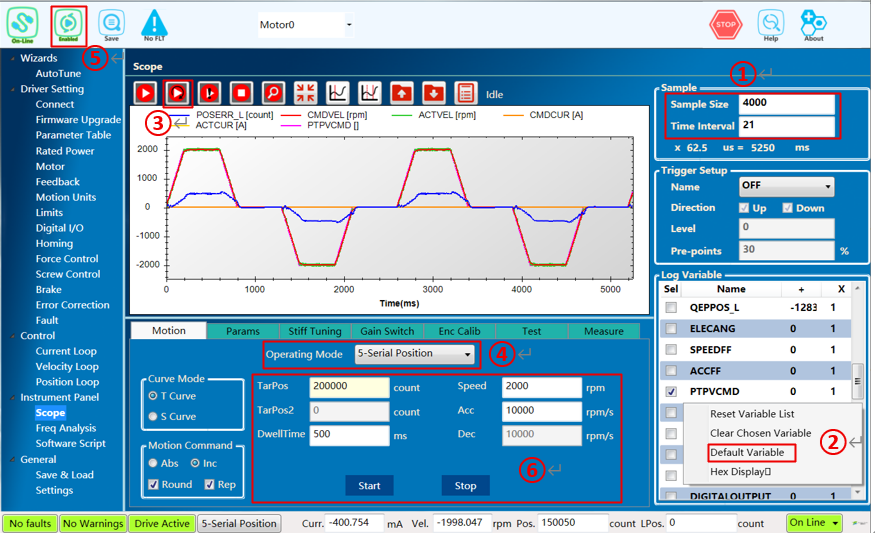Click the Save icon in top toolbar

(x=112, y=25)
